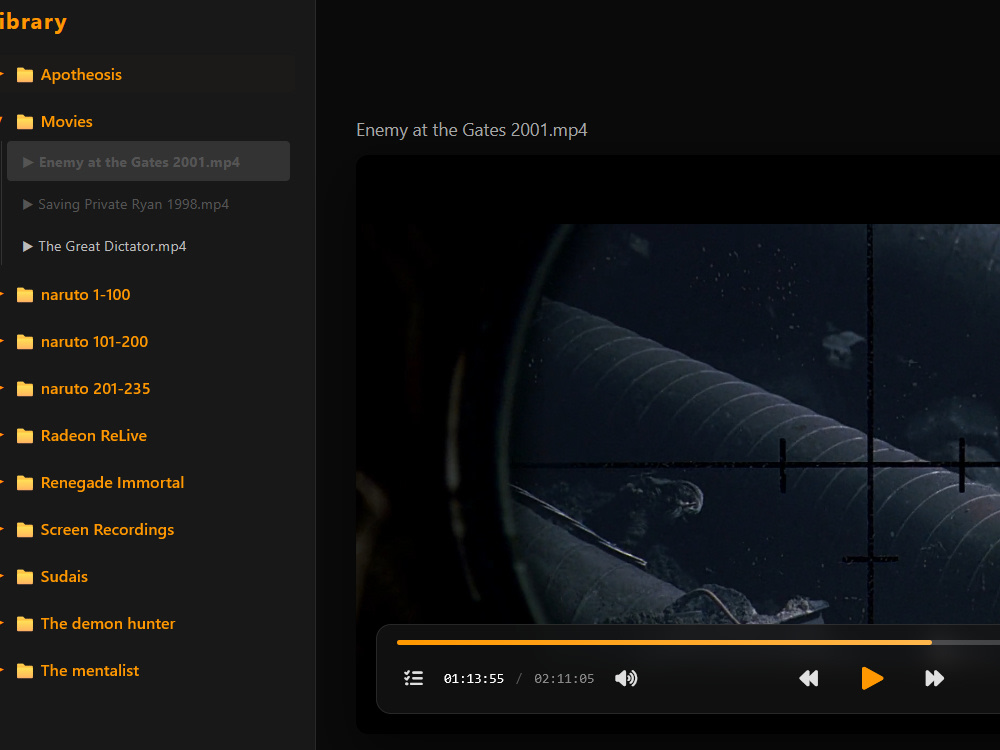Expand The mentalist label
Image resolution: width=1000 pixels, height=750 pixels.
coord(90,671)
